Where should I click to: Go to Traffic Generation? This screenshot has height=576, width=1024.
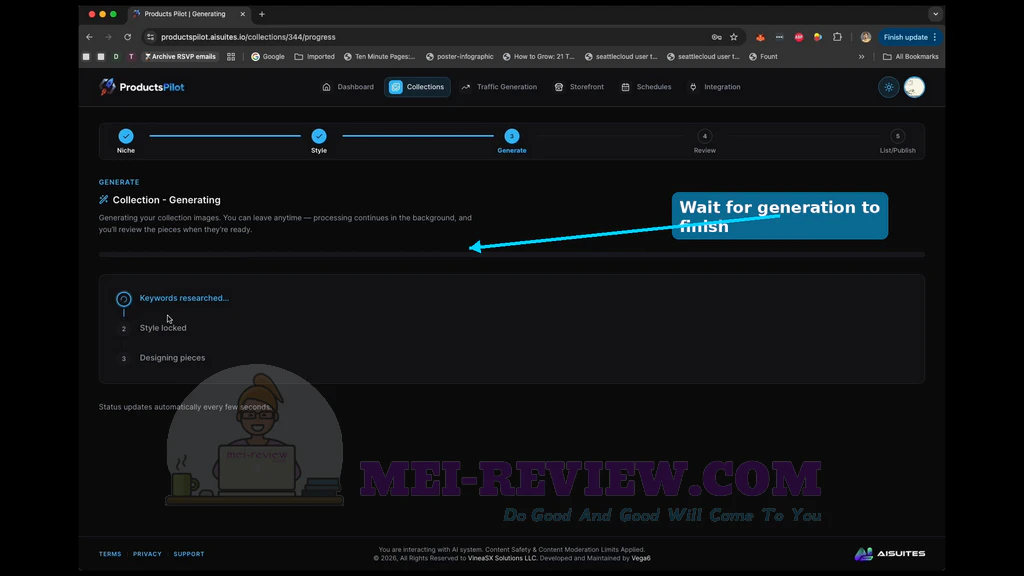coord(499,87)
